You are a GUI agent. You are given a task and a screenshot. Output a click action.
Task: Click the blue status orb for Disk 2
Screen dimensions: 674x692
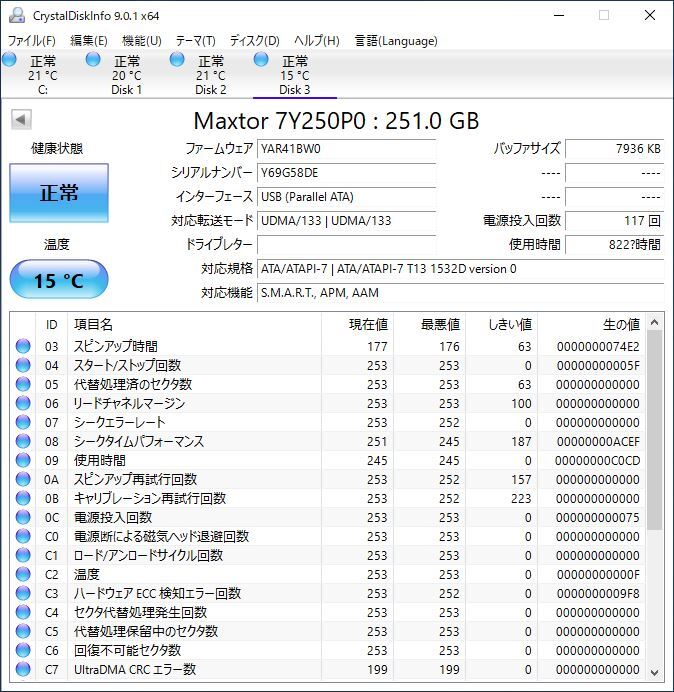coord(177,60)
